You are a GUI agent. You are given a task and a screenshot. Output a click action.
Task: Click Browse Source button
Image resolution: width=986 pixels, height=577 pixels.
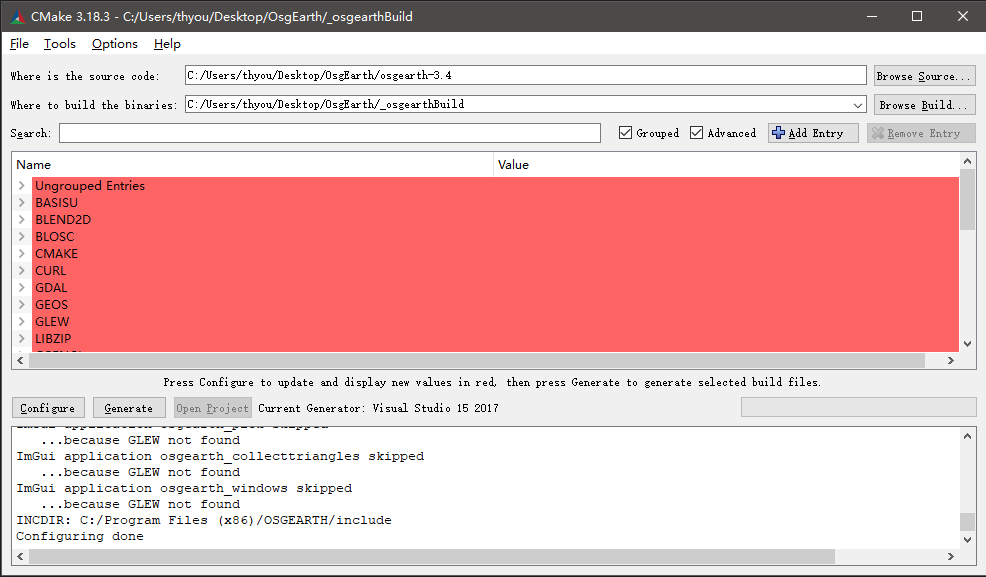tap(923, 76)
